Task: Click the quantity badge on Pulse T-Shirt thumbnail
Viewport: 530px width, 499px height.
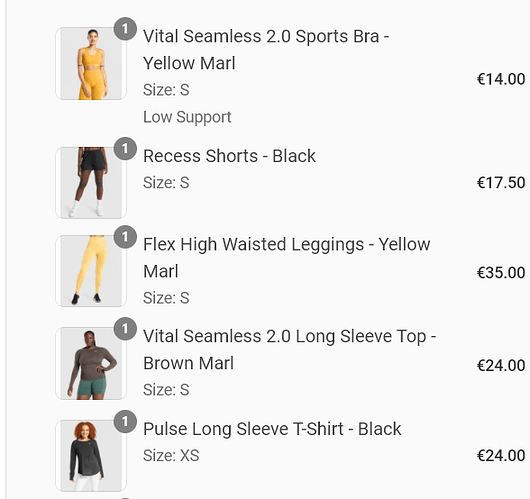Action: (x=125, y=421)
